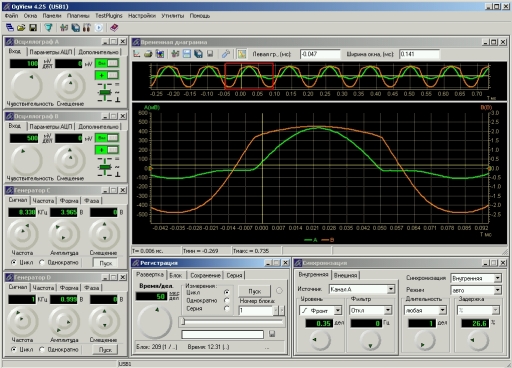Click the stacked floppies icon in the diagram toolbar

pos(198,54)
